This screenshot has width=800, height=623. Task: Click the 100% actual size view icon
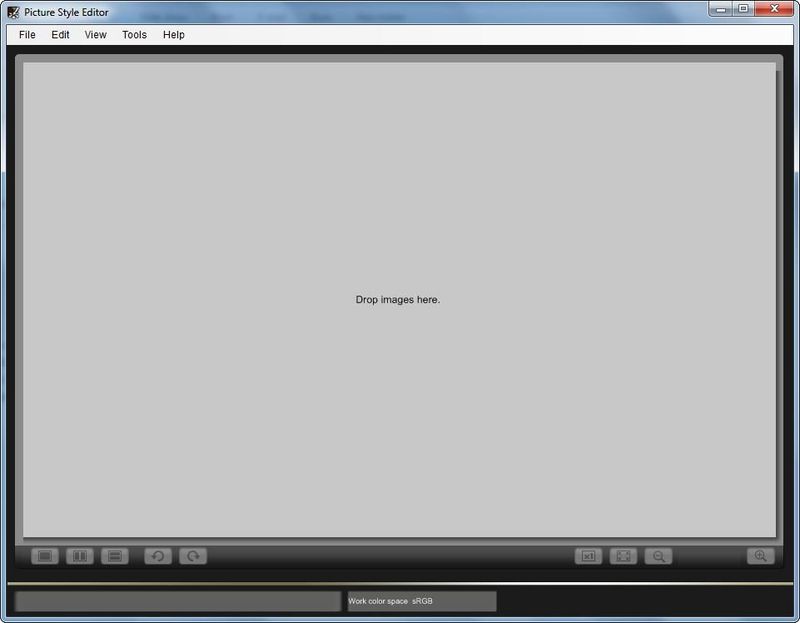(588, 556)
